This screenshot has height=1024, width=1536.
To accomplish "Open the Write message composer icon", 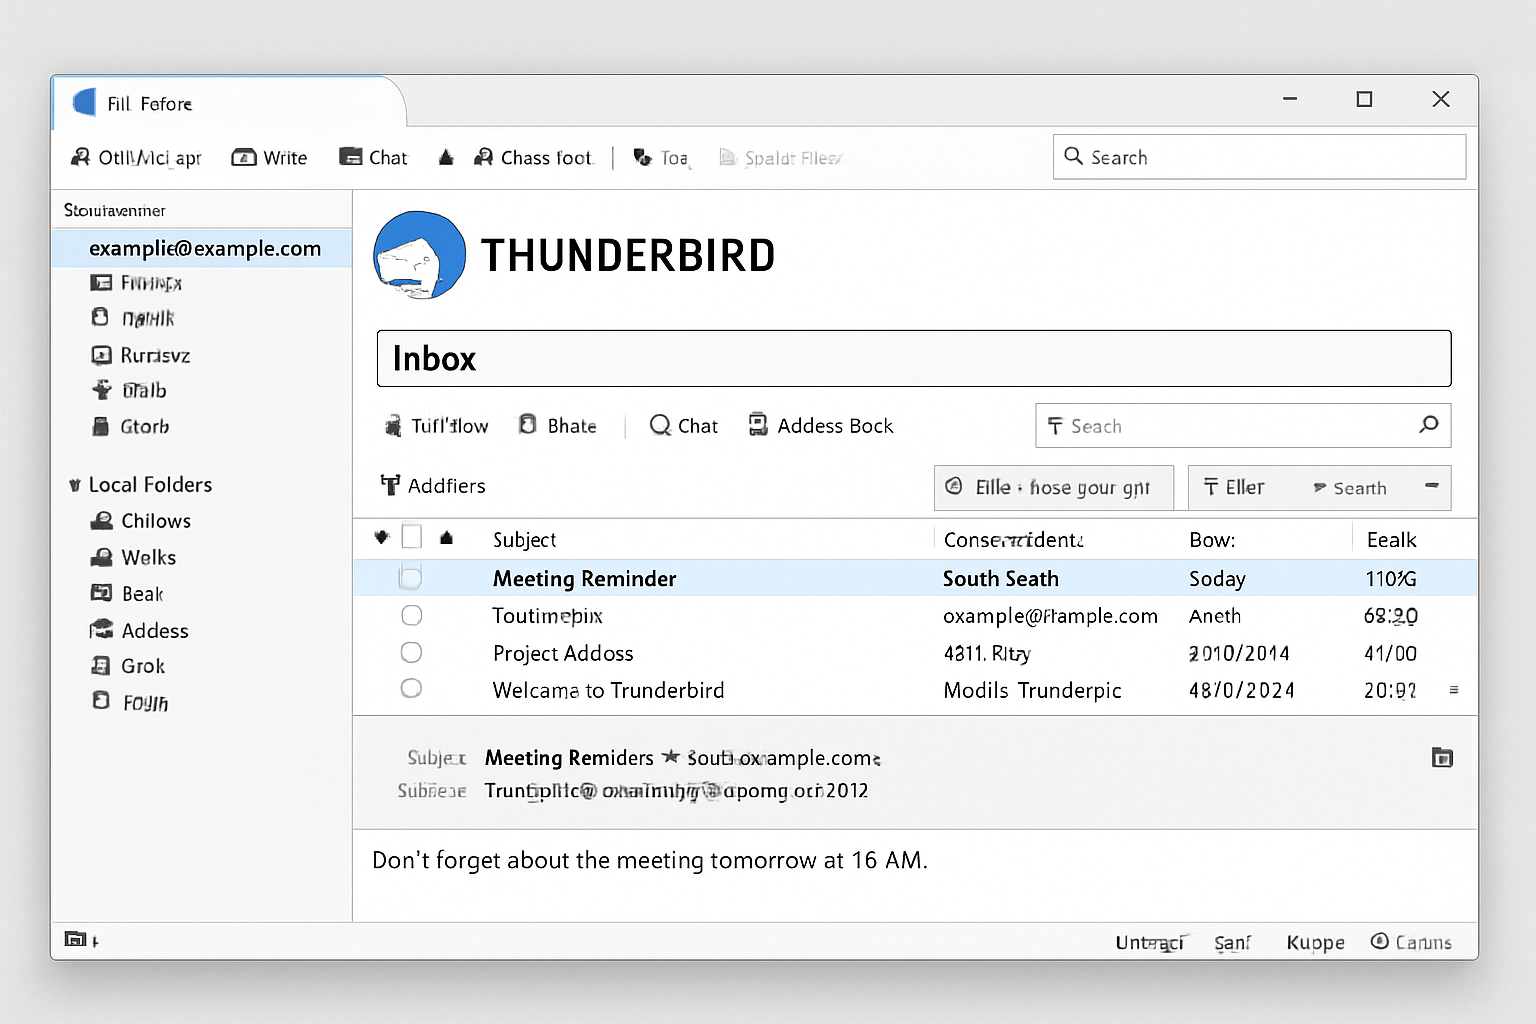I will (244, 157).
